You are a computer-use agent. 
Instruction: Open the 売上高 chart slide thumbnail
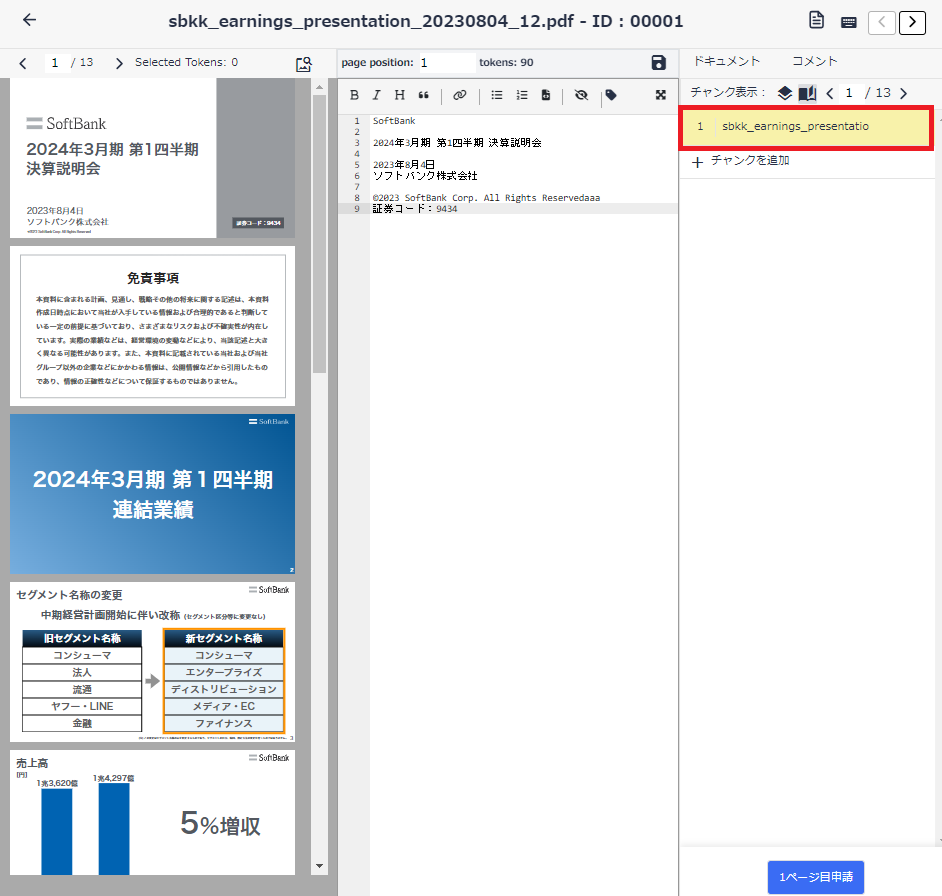pos(153,812)
